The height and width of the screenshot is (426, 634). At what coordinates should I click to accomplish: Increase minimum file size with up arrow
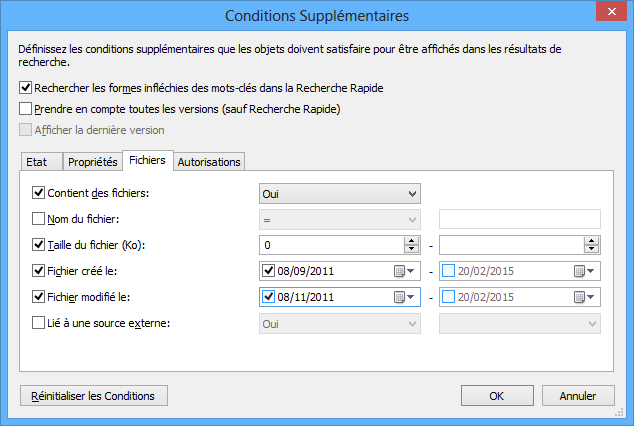point(410,240)
